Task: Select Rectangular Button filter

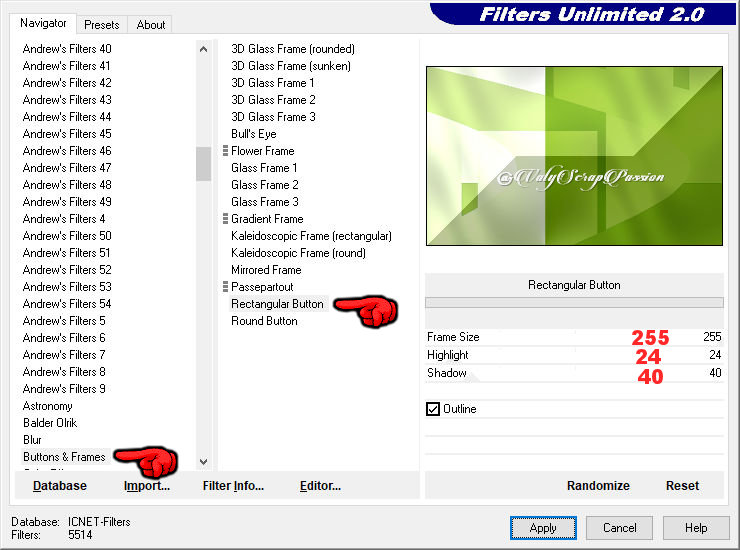Action: click(278, 304)
